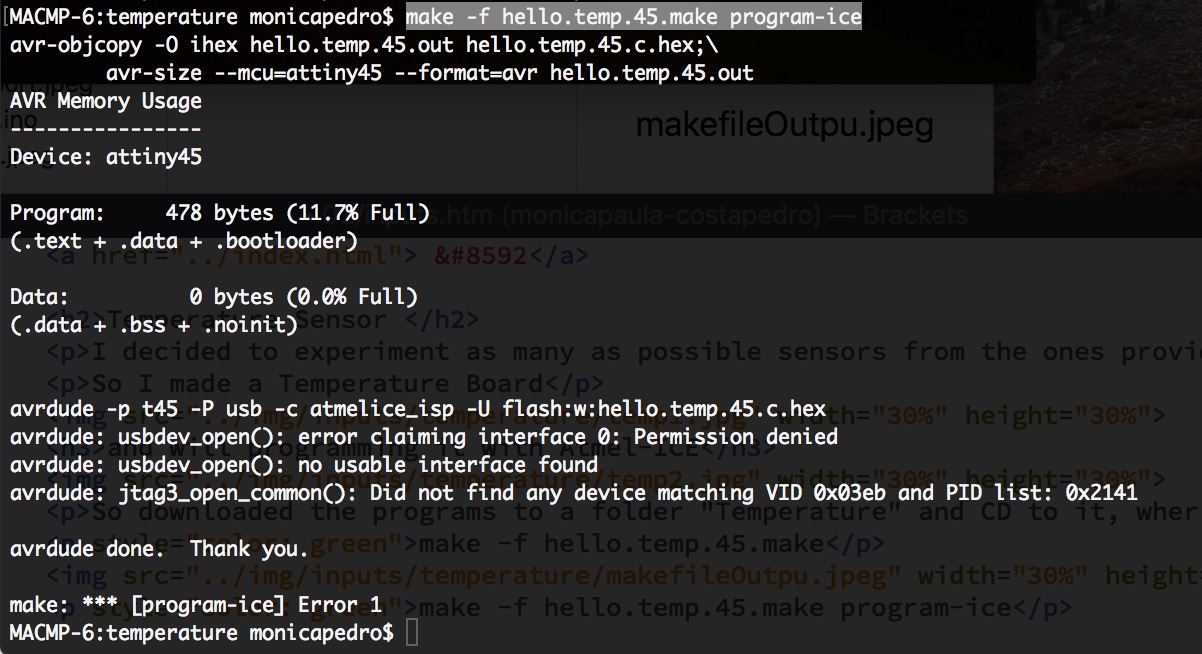Click the 'Permission denied' error line

(424, 437)
